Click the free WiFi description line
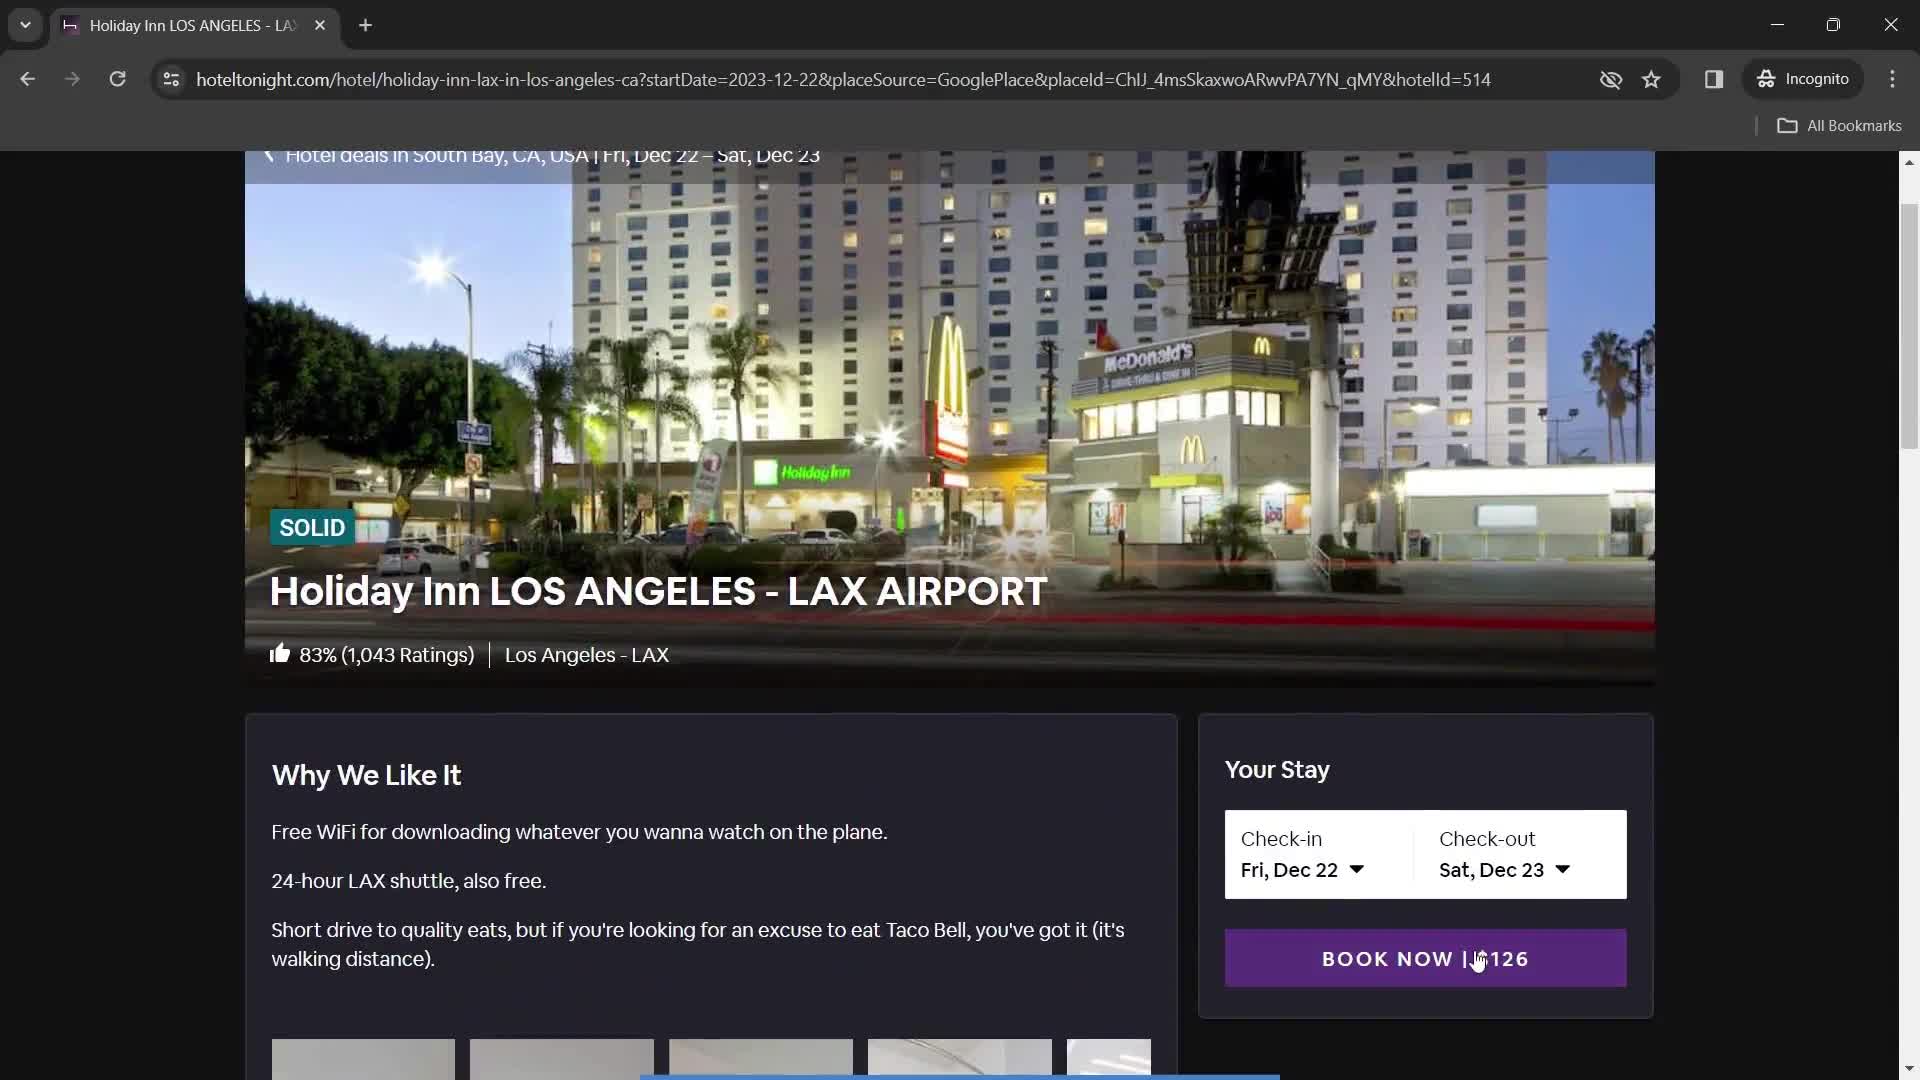1920x1080 pixels. click(579, 832)
